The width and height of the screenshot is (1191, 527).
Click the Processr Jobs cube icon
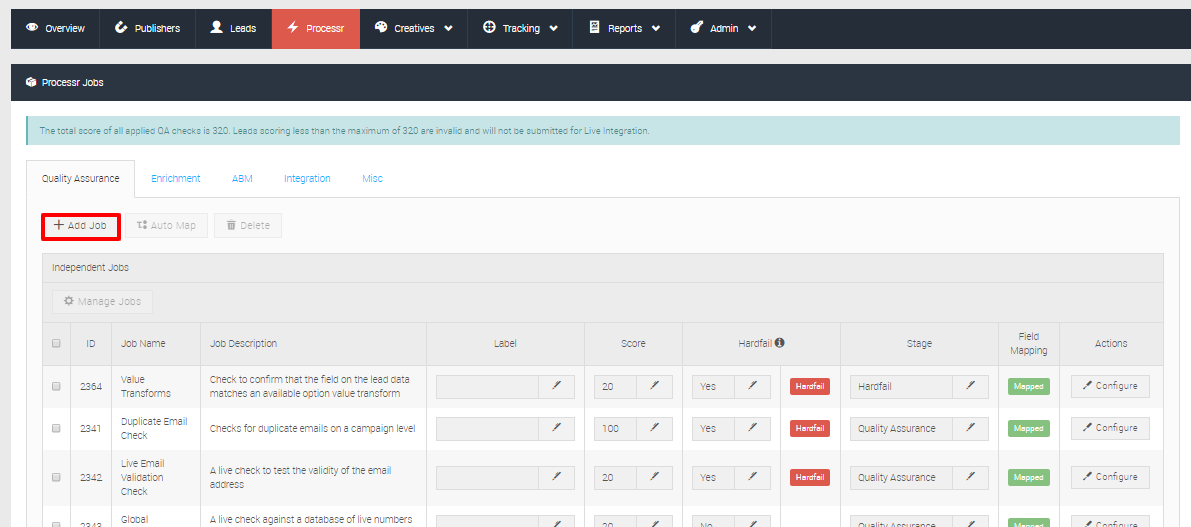[31, 83]
